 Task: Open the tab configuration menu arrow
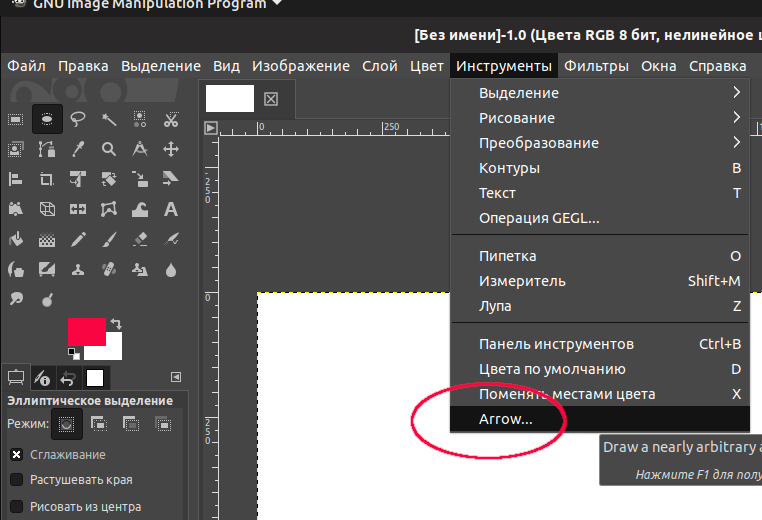point(176,377)
